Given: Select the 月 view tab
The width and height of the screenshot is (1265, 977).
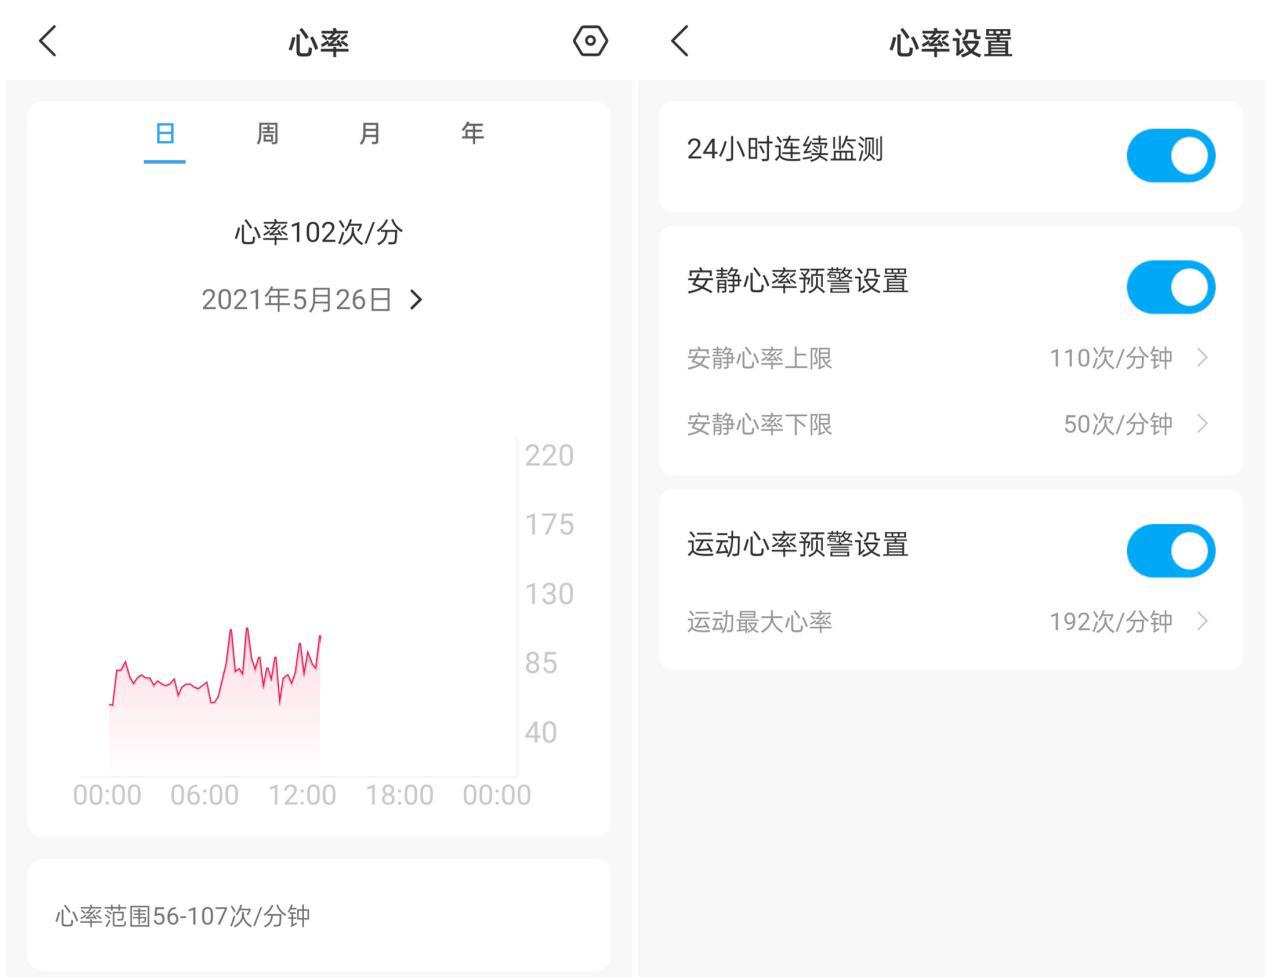Looking at the screenshot, I should (369, 133).
